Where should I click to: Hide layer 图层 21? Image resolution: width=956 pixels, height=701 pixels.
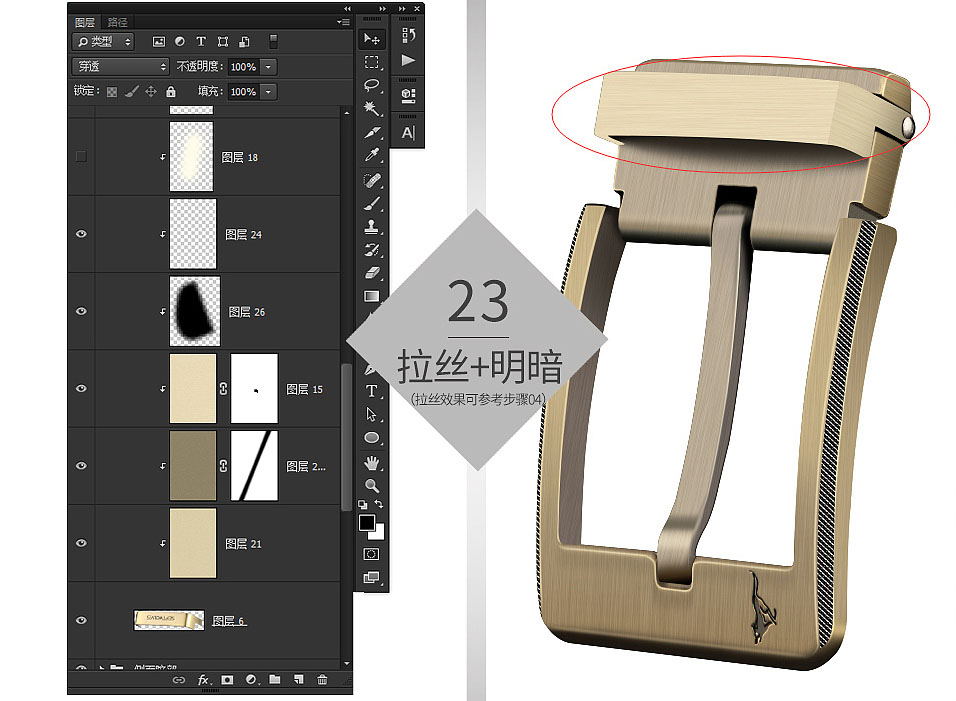[81, 543]
